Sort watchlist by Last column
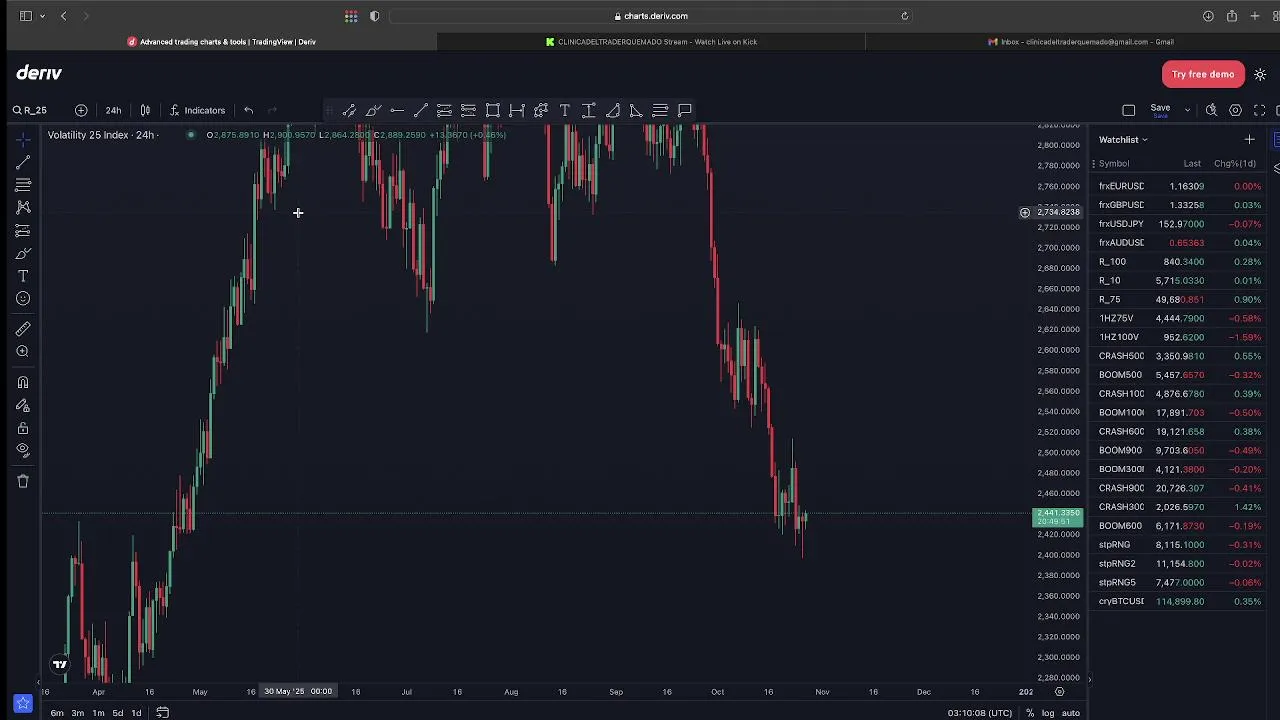 coord(1192,163)
